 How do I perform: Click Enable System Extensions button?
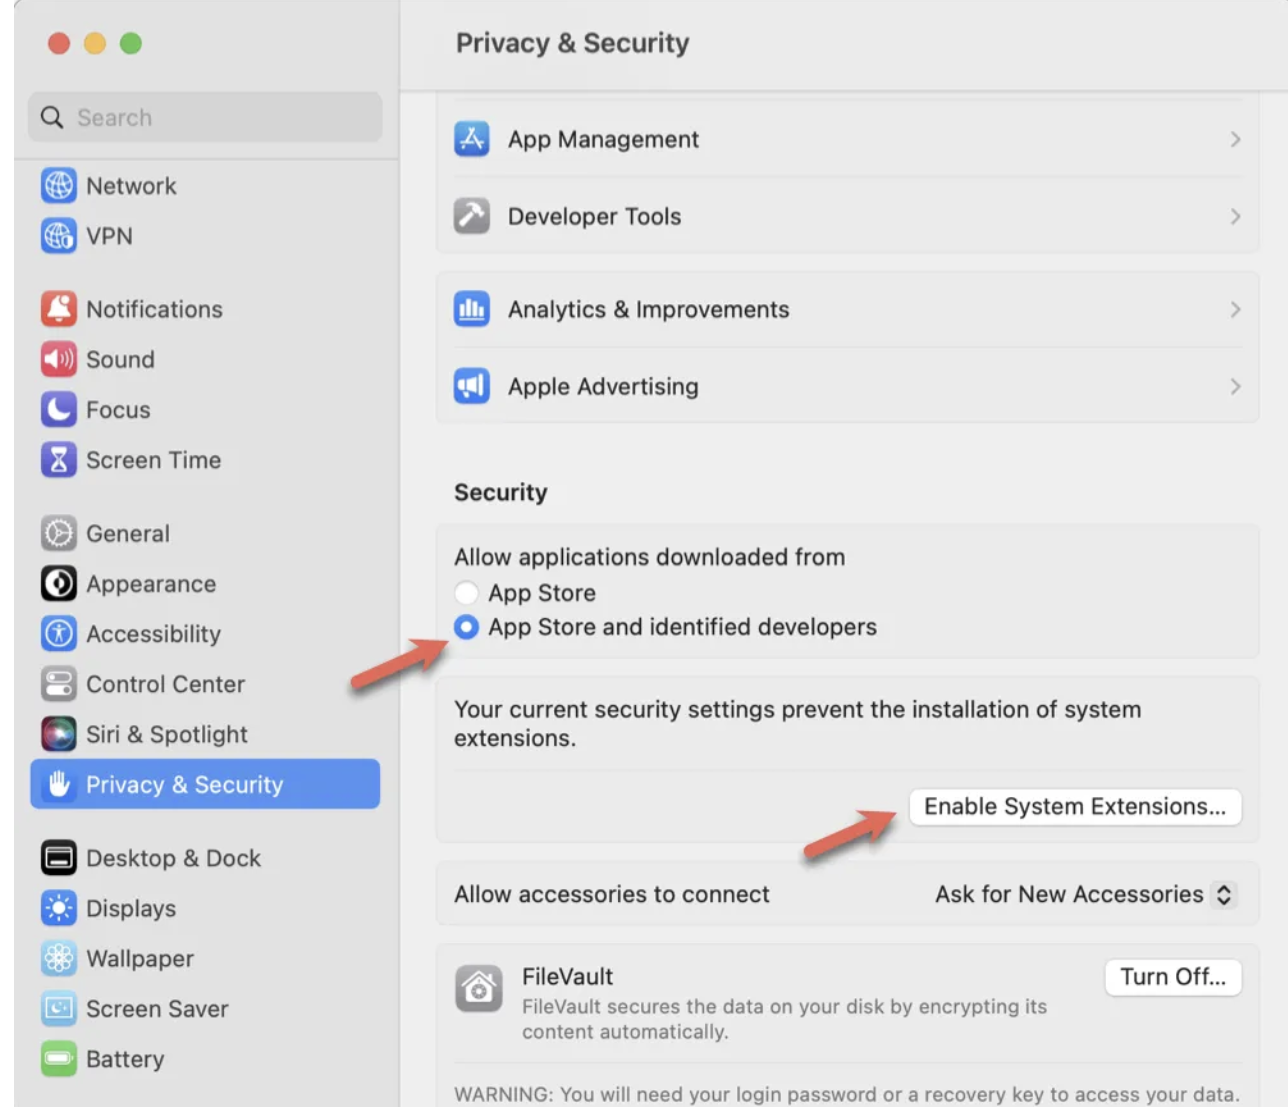click(x=1074, y=807)
